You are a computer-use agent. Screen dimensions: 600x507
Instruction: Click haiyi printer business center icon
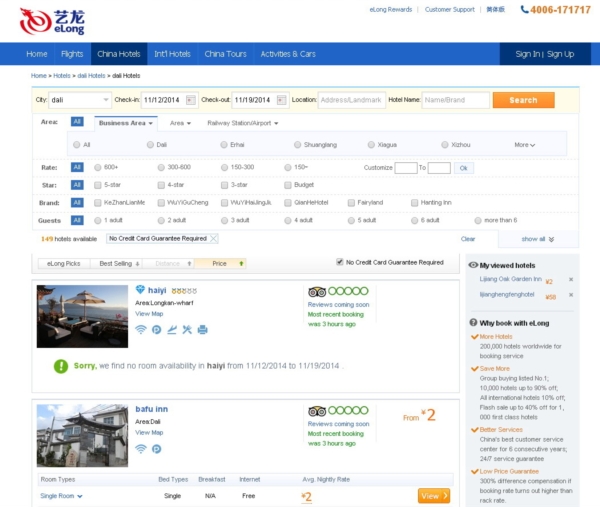pyautogui.click(x=202, y=329)
